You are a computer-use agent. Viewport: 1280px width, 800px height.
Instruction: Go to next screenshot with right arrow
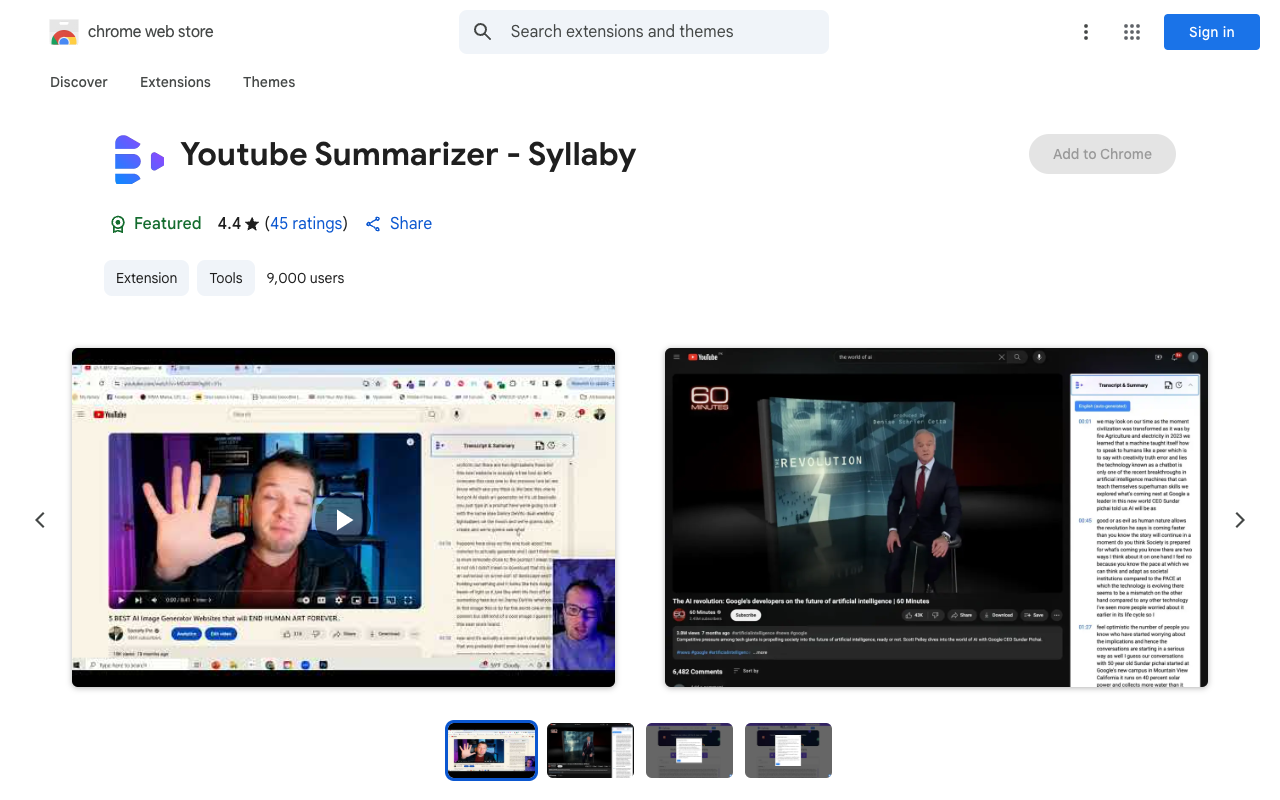click(x=1240, y=520)
